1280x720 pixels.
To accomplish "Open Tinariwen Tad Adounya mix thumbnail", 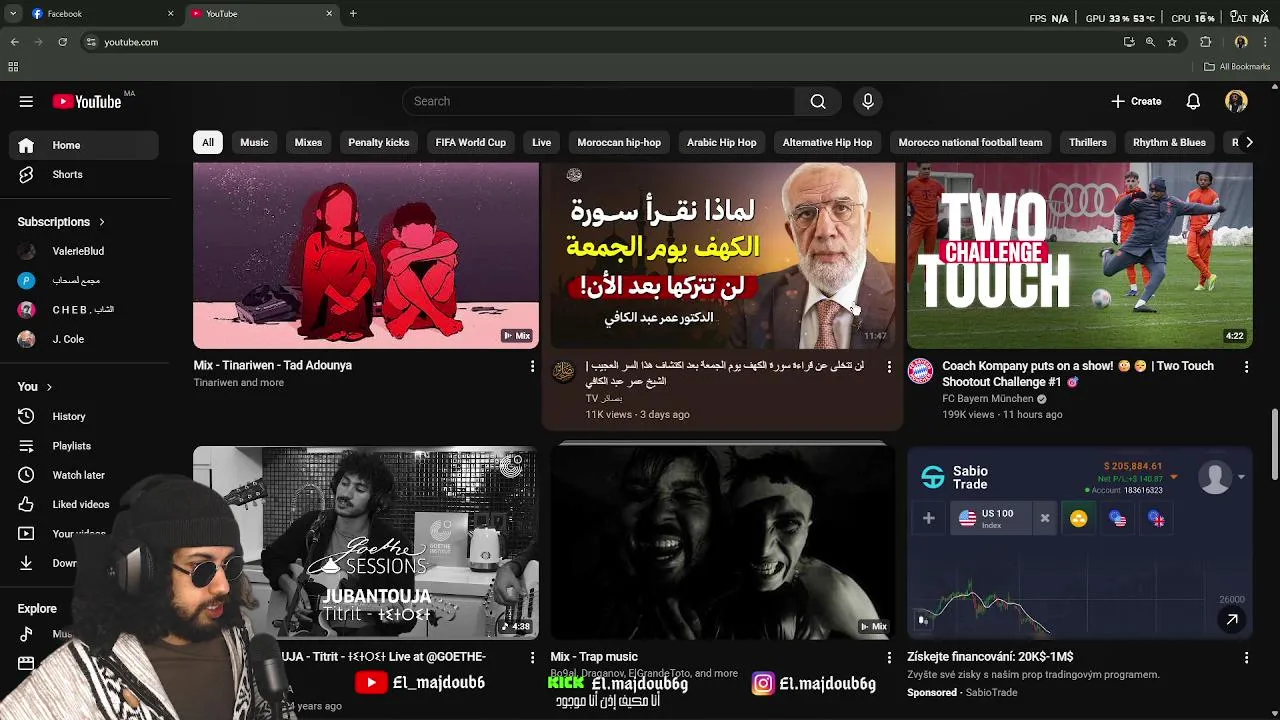I will [x=366, y=255].
